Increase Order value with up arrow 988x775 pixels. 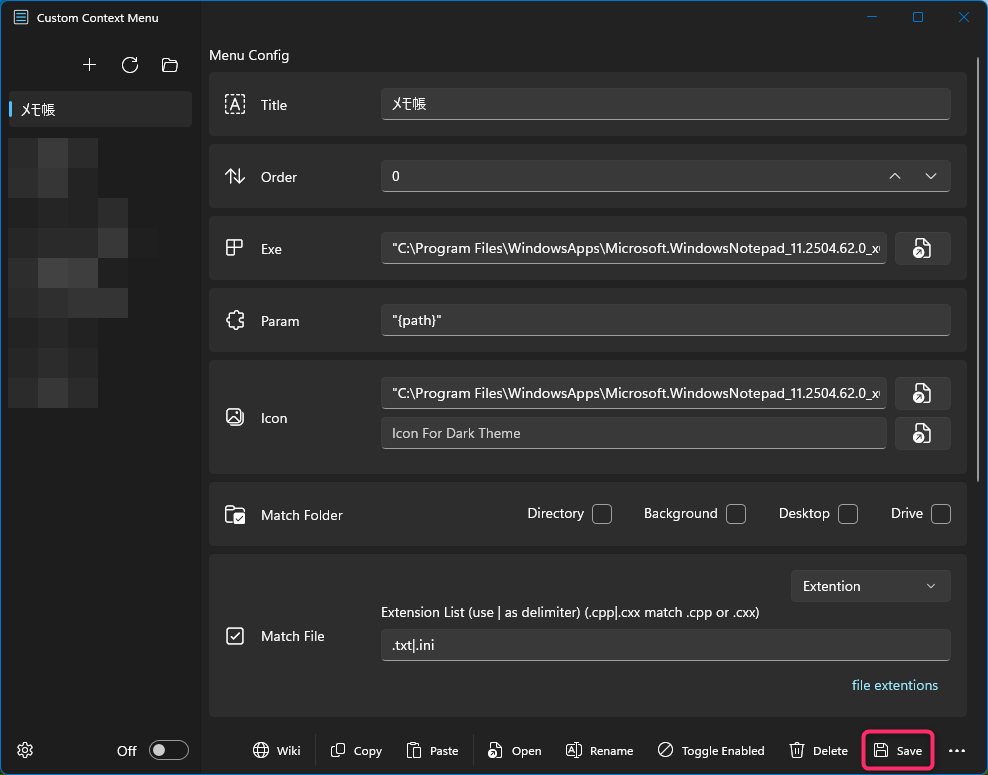coord(895,176)
